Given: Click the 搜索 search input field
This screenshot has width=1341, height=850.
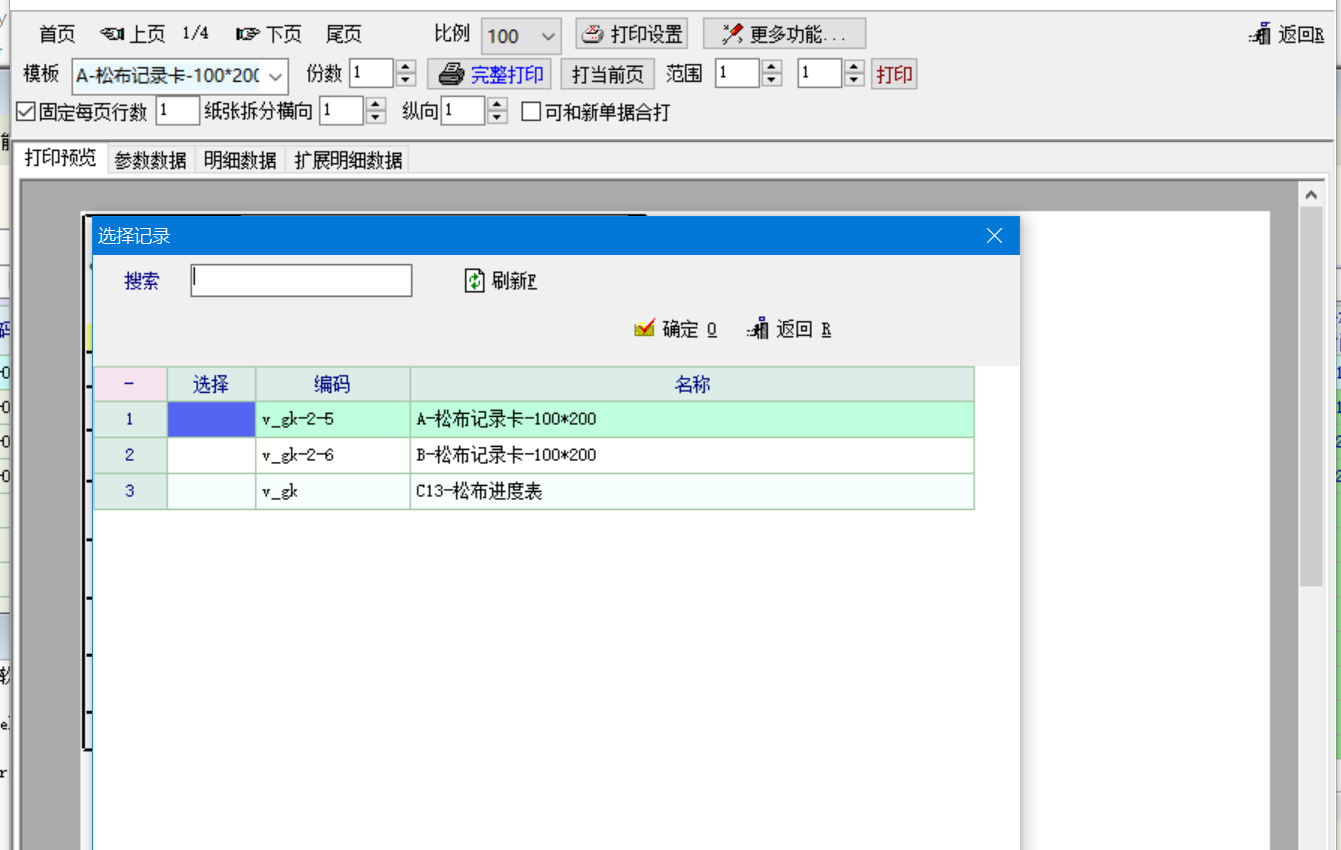Looking at the screenshot, I should pyautogui.click(x=301, y=281).
